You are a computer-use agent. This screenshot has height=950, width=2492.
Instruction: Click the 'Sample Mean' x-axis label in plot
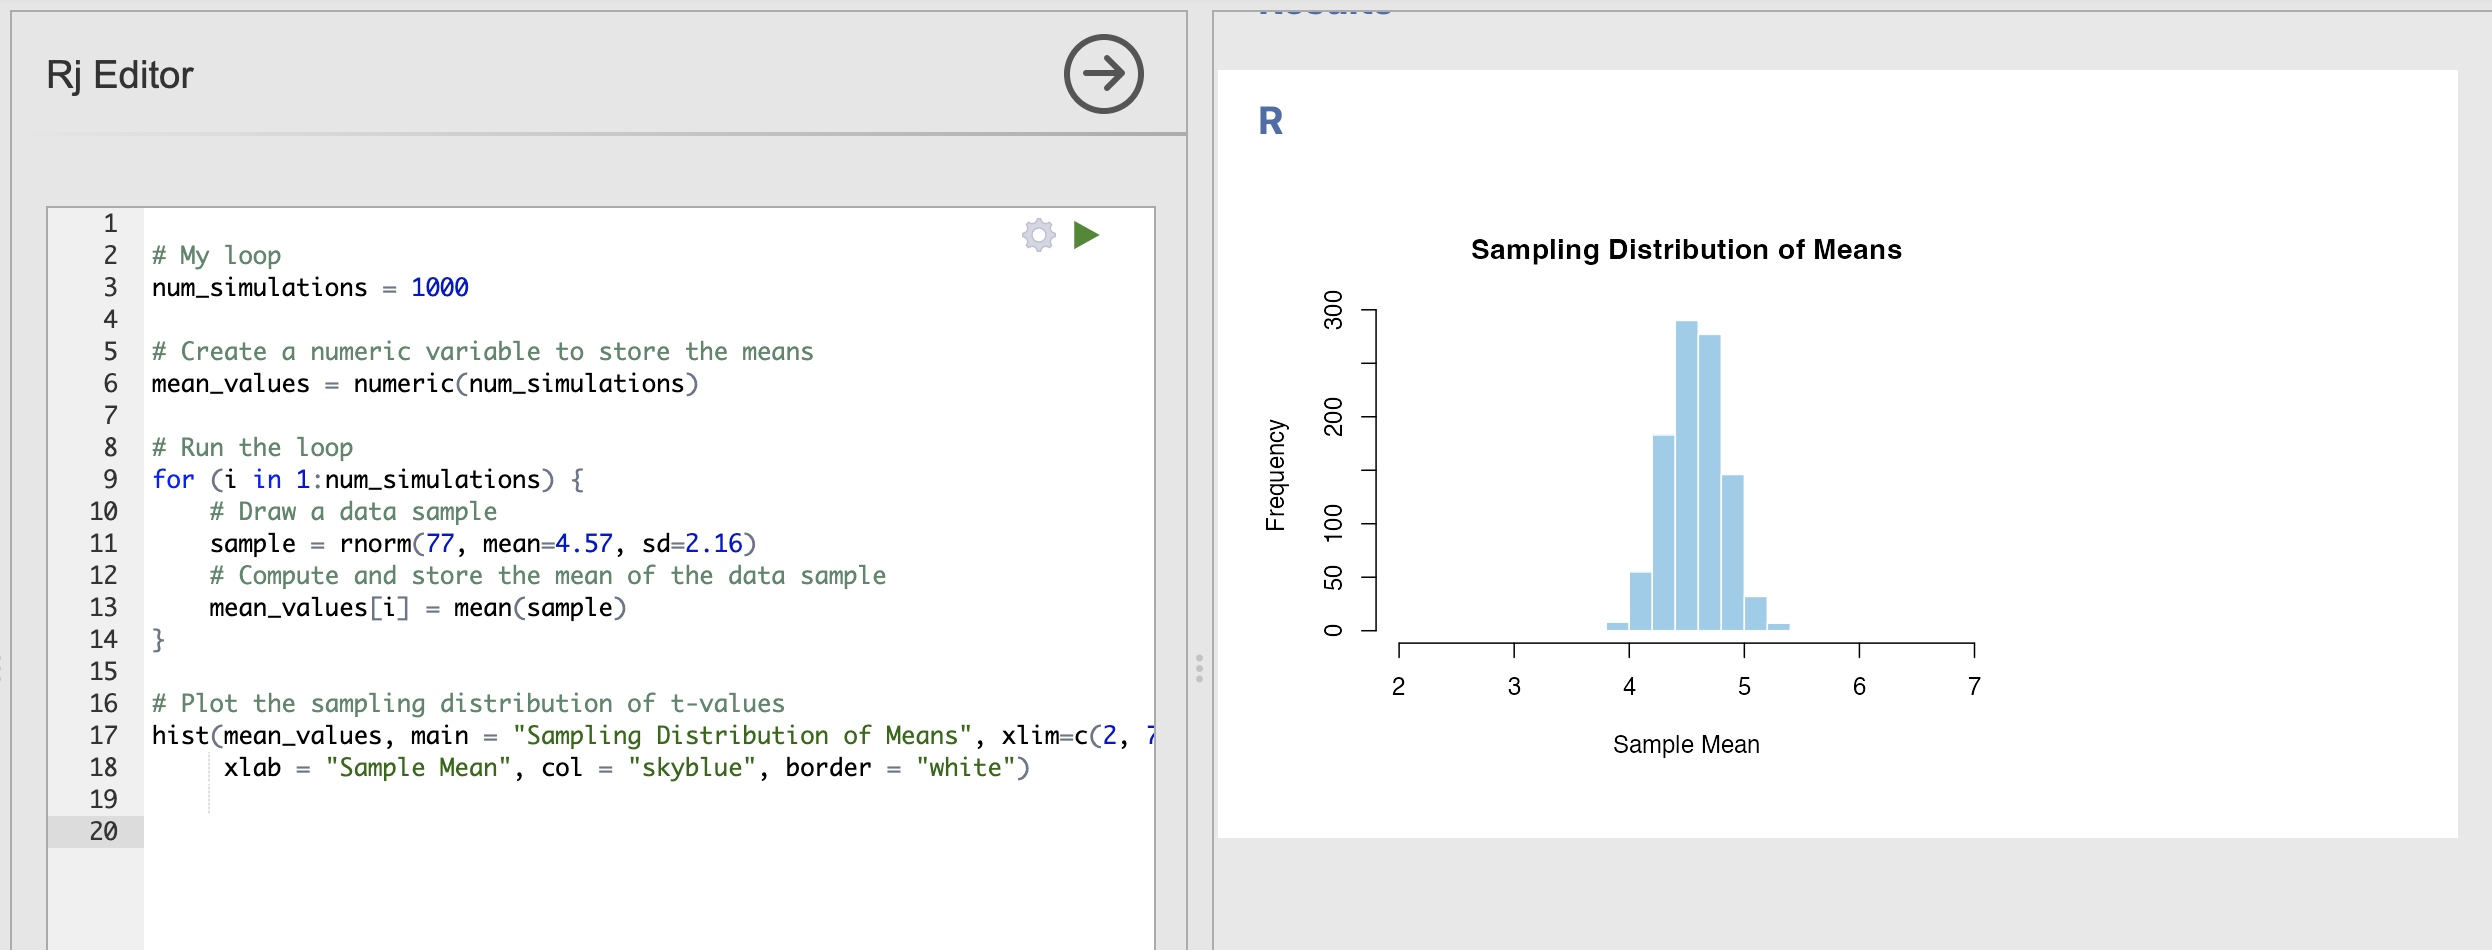[x=1686, y=744]
